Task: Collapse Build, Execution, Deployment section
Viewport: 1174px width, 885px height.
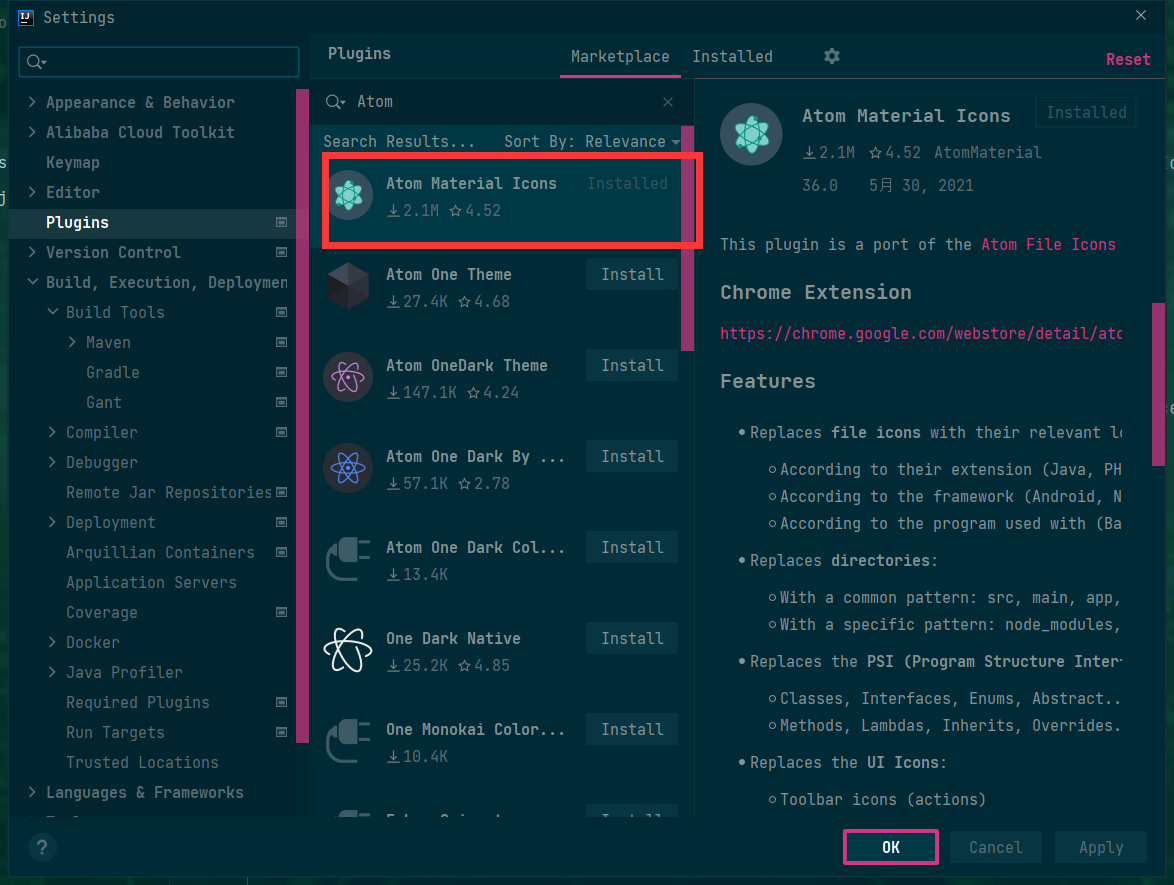Action: point(32,282)
